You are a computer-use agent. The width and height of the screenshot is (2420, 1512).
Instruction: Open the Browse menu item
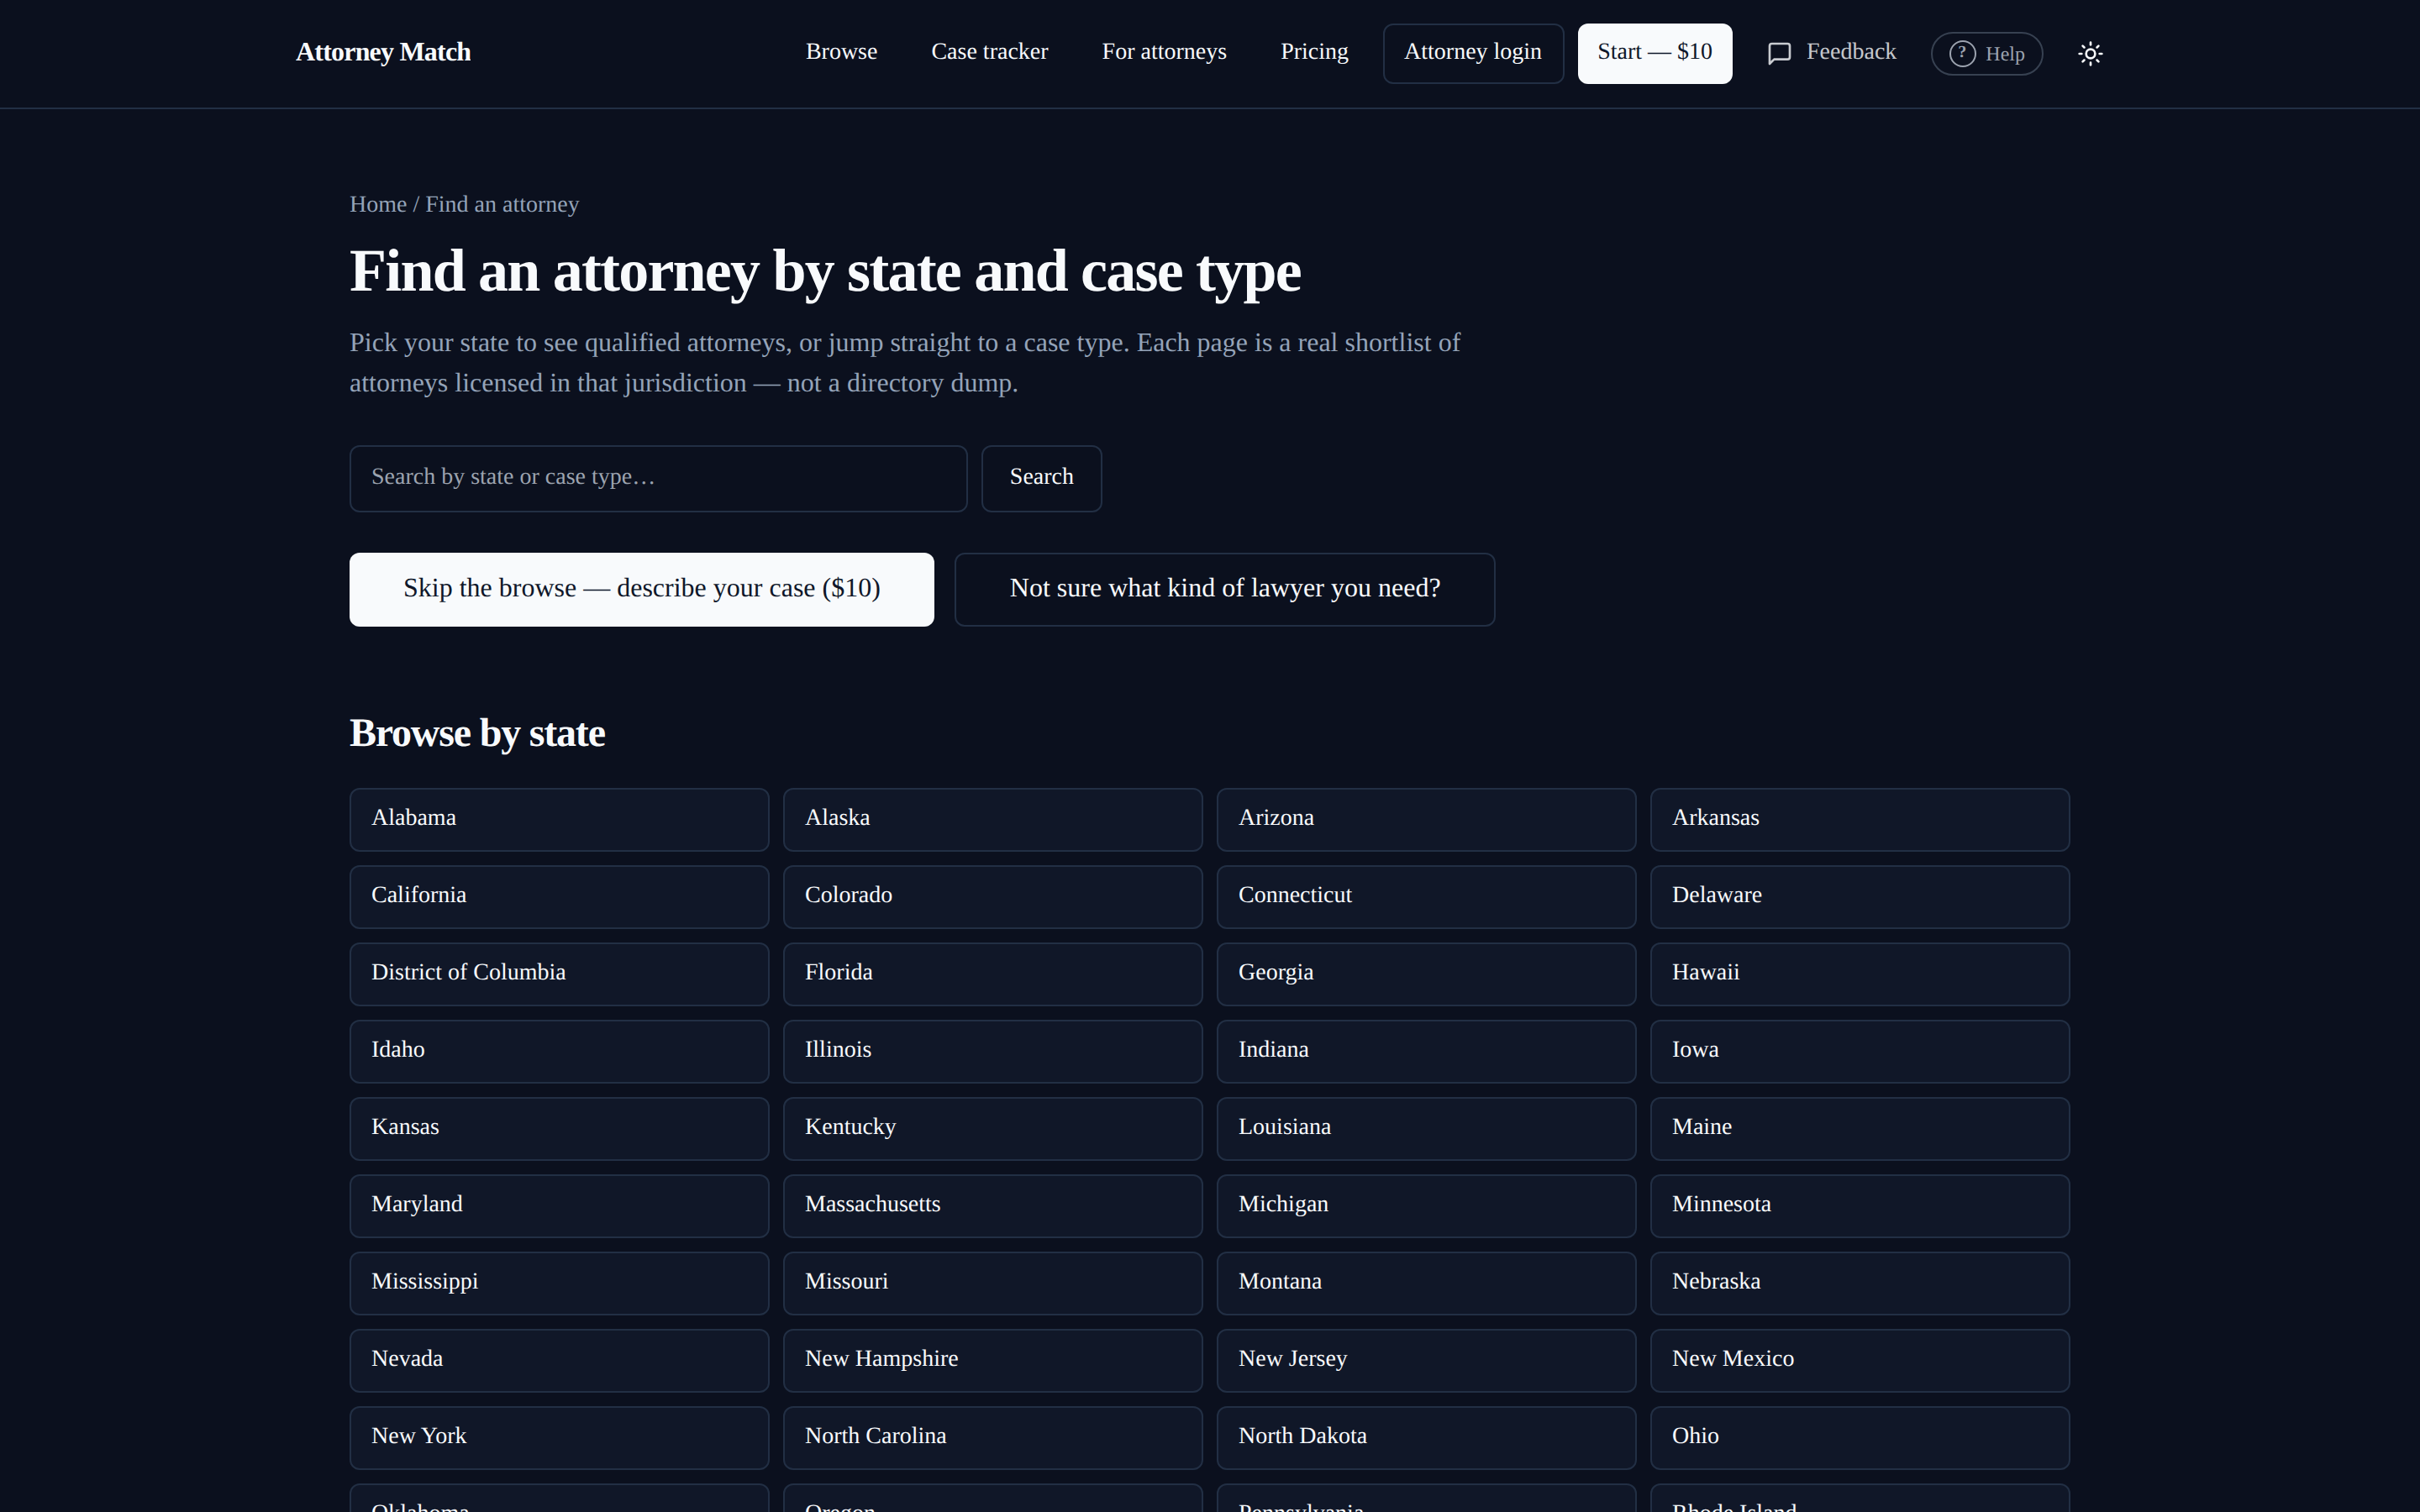pyautogui.click(x=841, y=52)
